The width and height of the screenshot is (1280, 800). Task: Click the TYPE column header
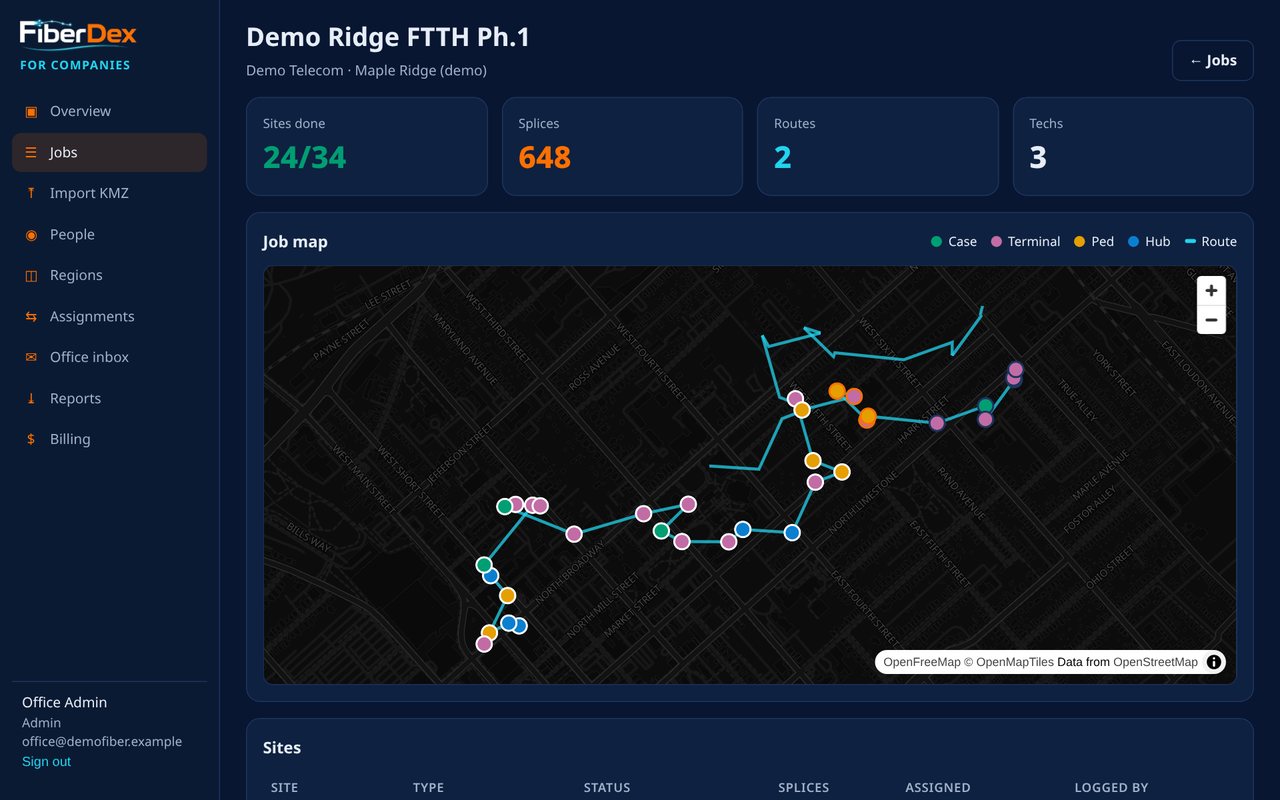point(428,788)
